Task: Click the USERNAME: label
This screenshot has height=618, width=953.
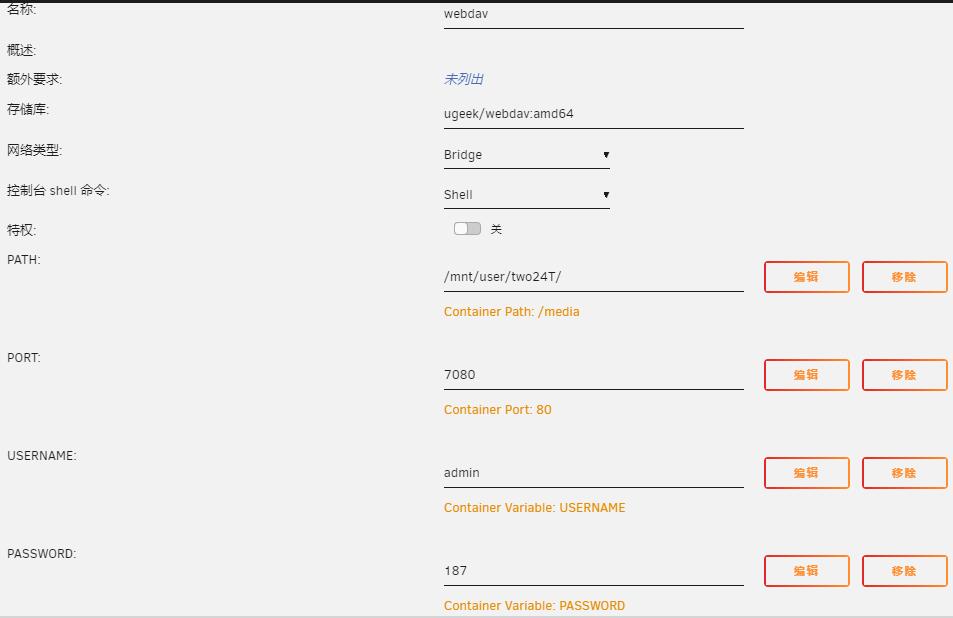Action: click(42, 456)
